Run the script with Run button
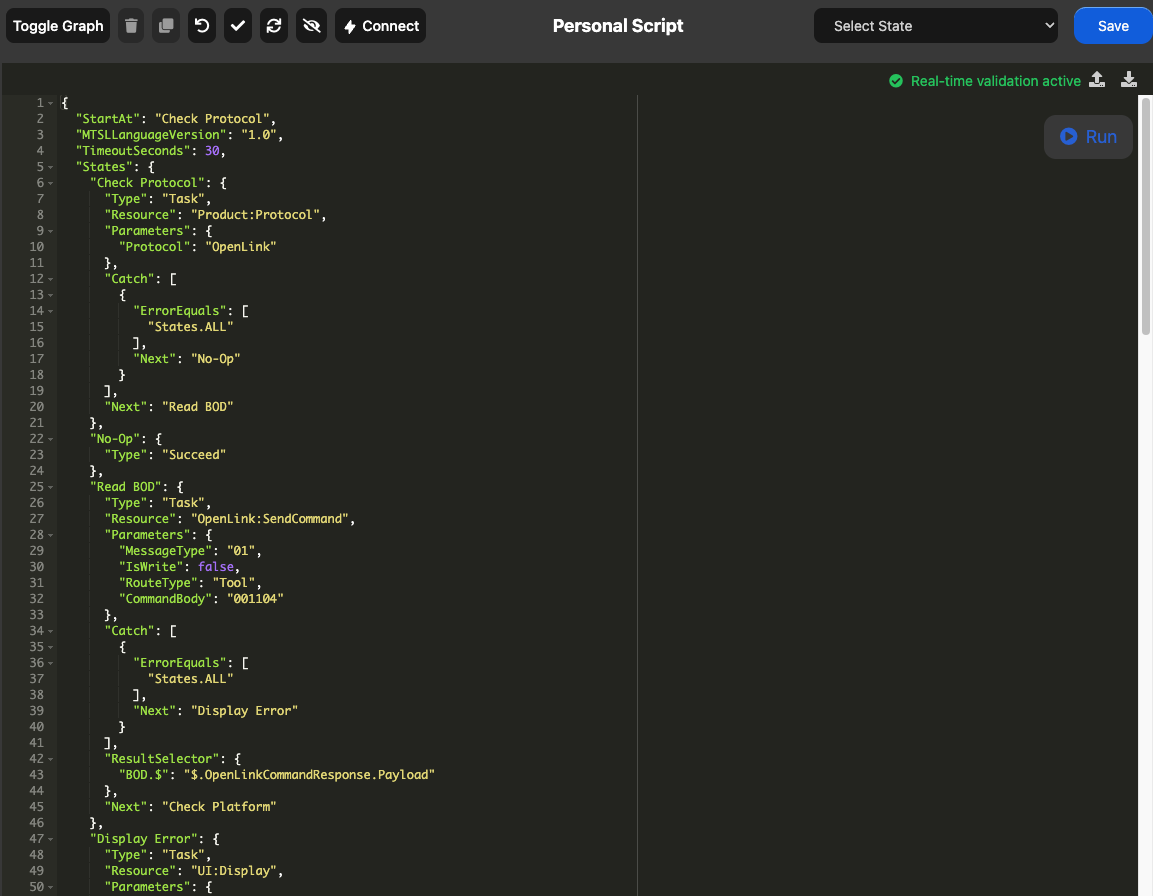The image size is (1153, 896). click(1088, 137)
